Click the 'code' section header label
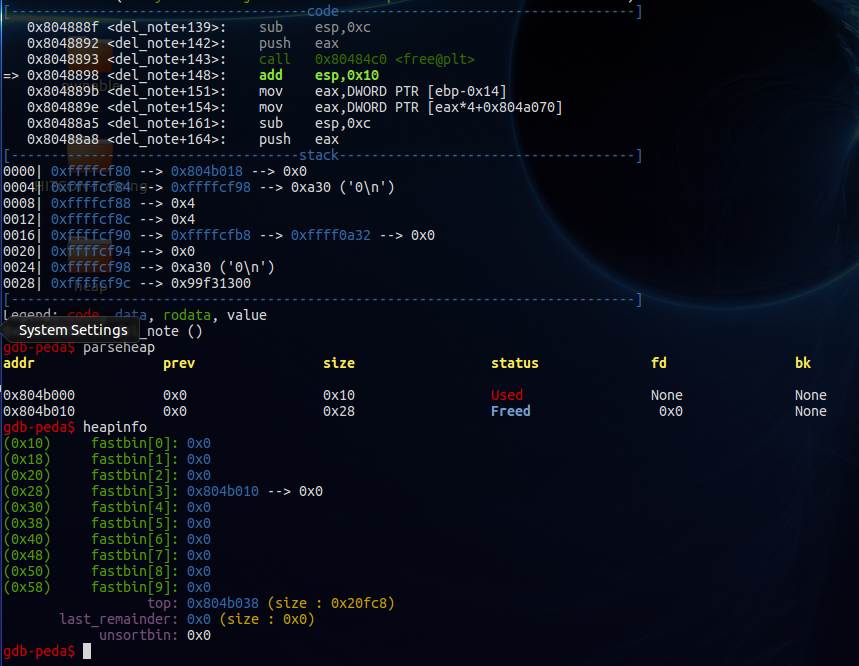 [x=323, y=11]
